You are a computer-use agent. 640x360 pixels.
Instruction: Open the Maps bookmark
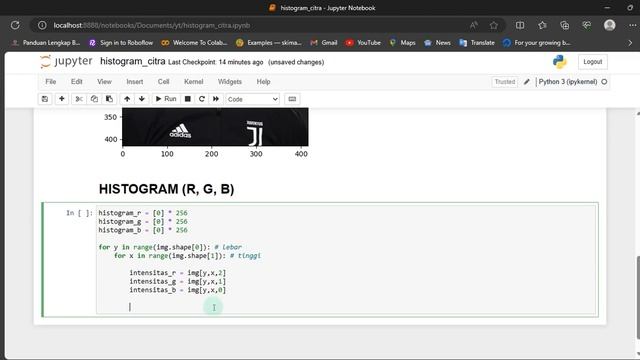tap(402, 42)
